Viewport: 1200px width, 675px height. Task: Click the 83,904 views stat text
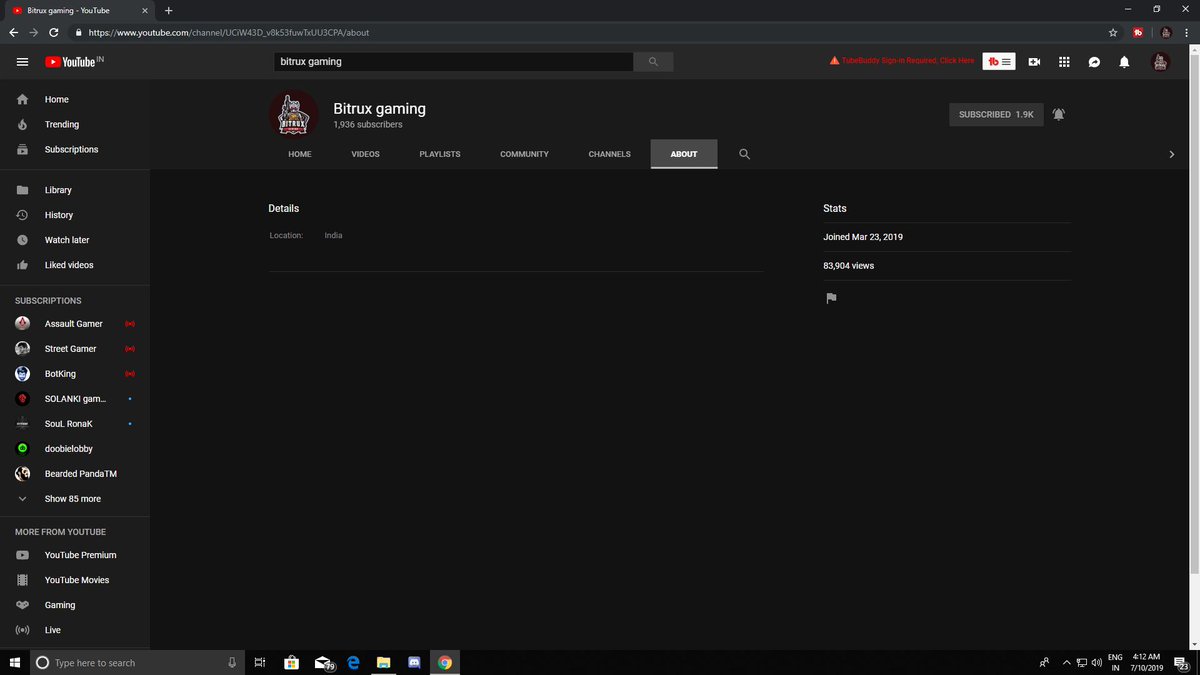[848, 266]
